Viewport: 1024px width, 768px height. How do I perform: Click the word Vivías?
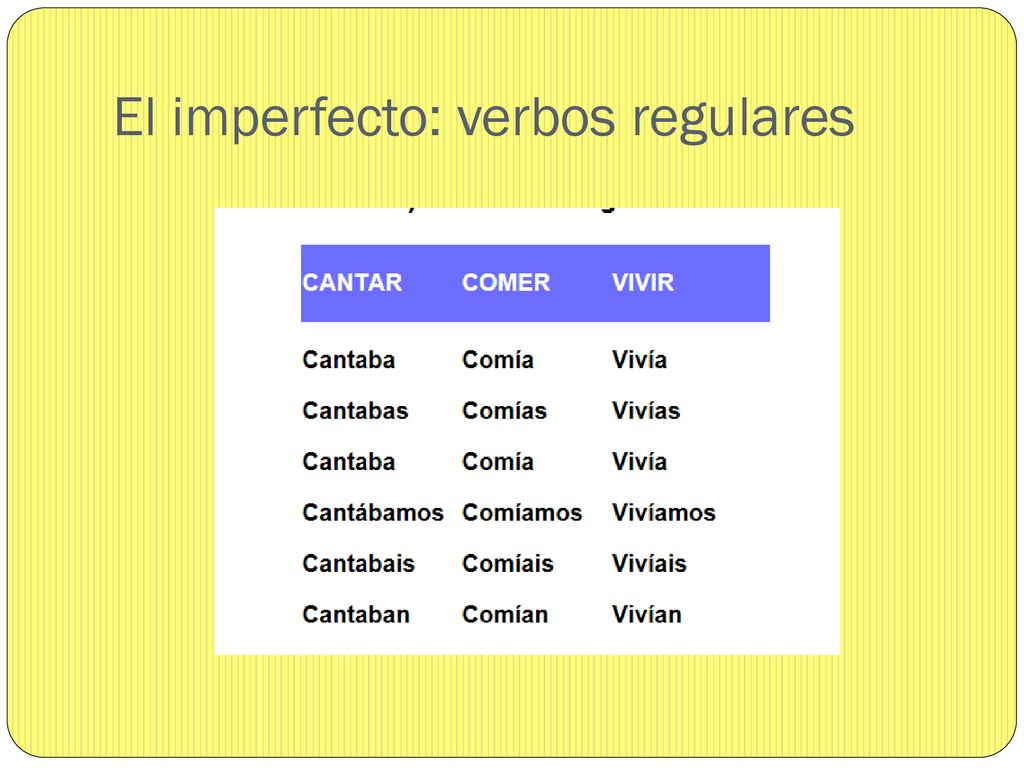coord(646,411)
